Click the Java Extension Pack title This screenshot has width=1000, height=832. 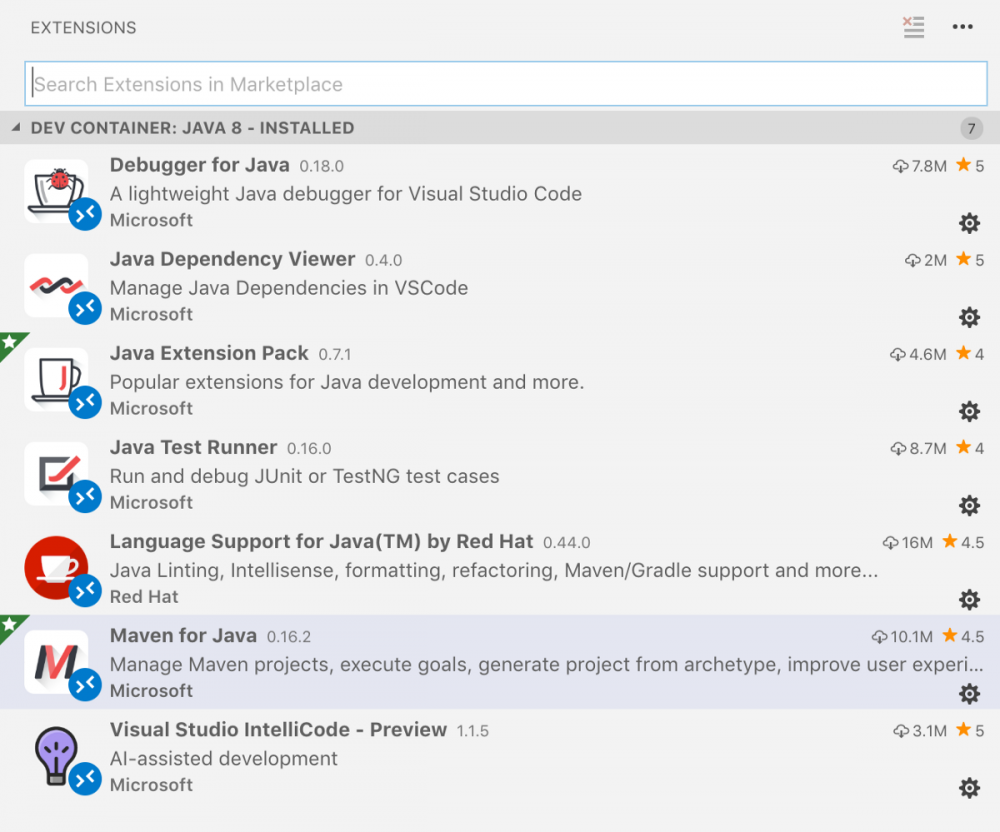(x=209, y=354)
